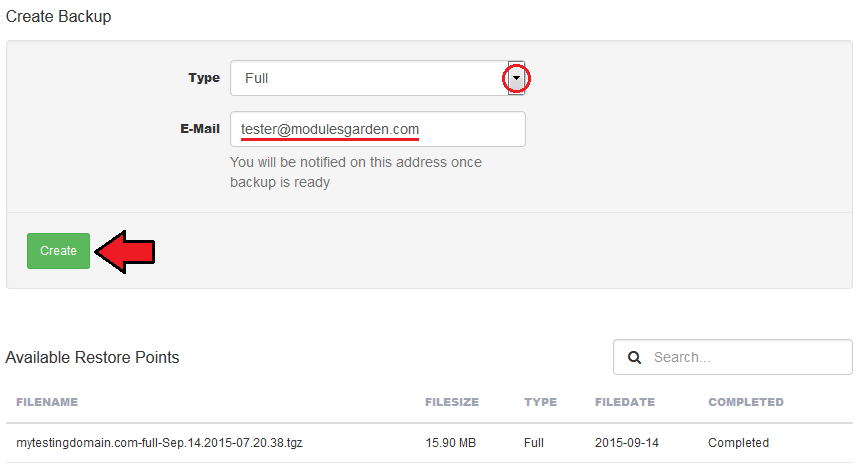The image size is (864, 467).
Task: Click the 15.90 MB filesize cell
Action: click(450, 443)
